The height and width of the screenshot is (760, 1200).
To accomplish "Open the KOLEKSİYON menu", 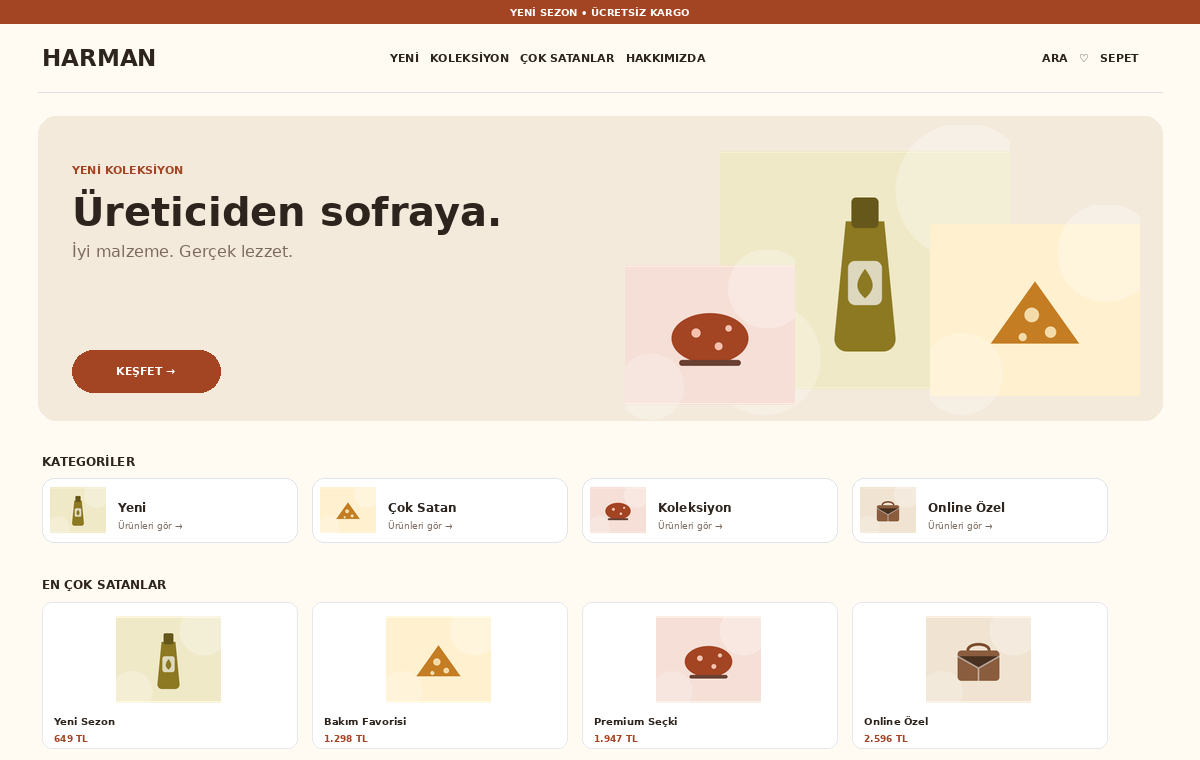I will coord(469,58).
